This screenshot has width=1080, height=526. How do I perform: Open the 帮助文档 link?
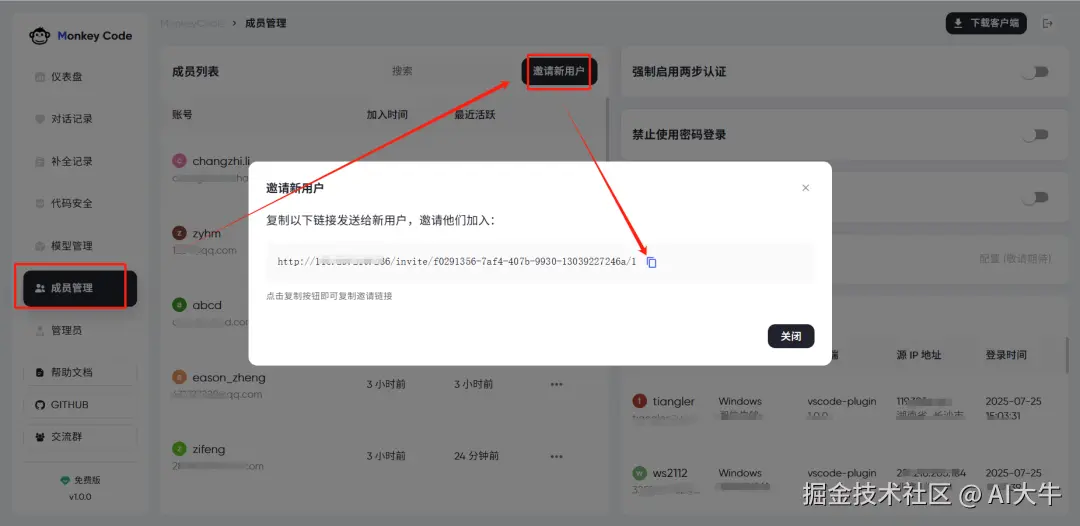click(x=80, y=372)
